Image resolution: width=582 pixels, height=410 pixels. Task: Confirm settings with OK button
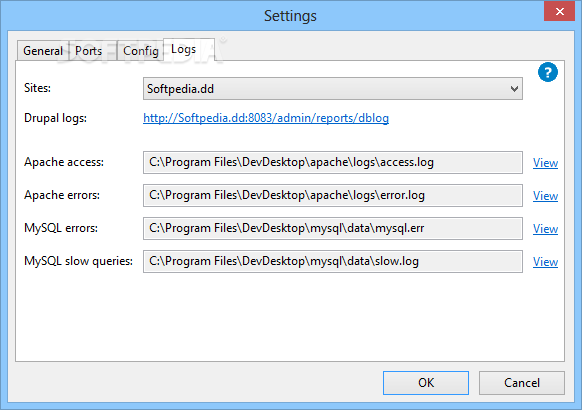pyautogui.click(x=426, y=383)
